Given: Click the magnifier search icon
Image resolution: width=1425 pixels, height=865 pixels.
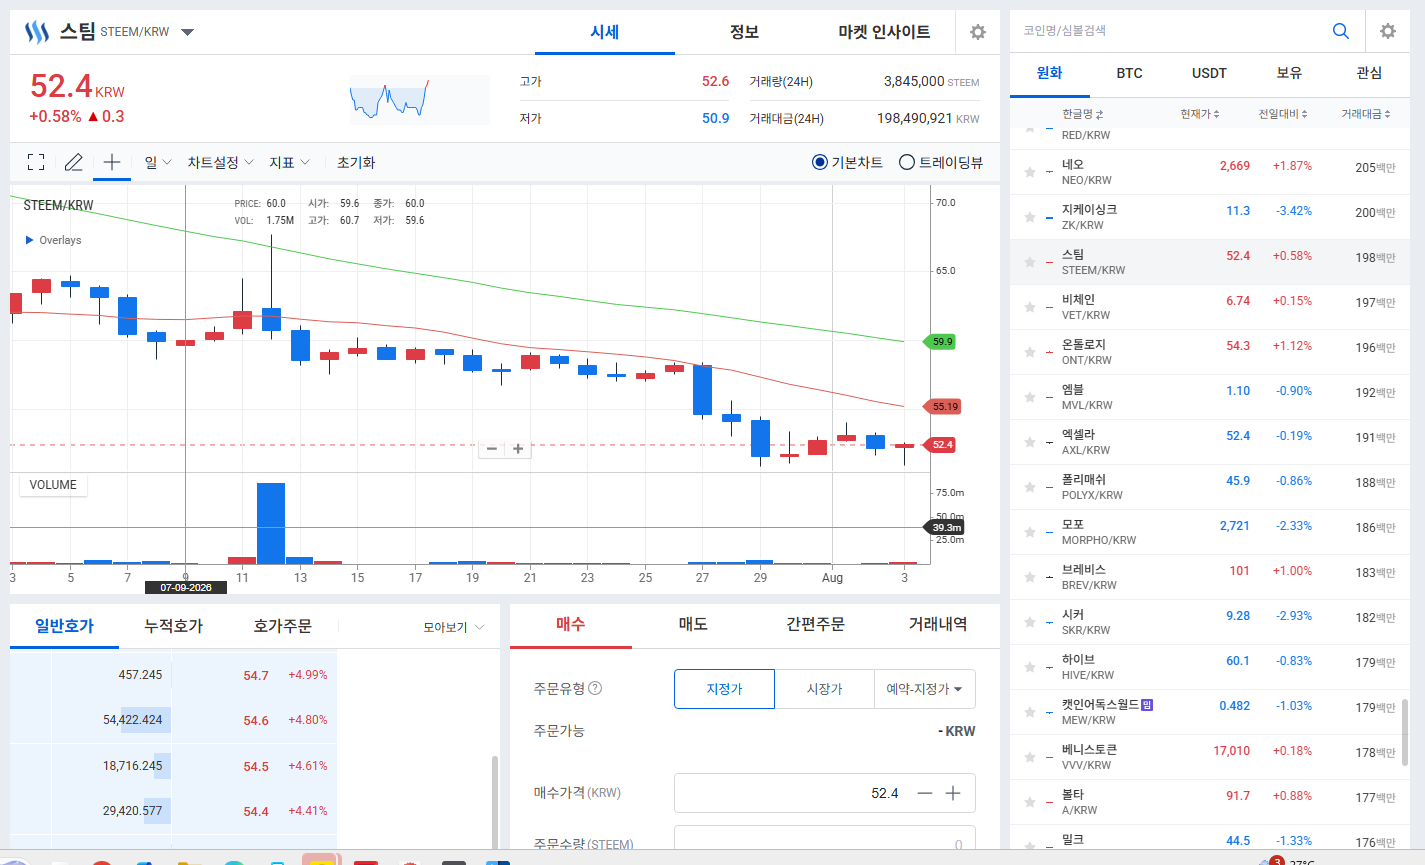Looking at the screenshot, I should pos(1341,31).
